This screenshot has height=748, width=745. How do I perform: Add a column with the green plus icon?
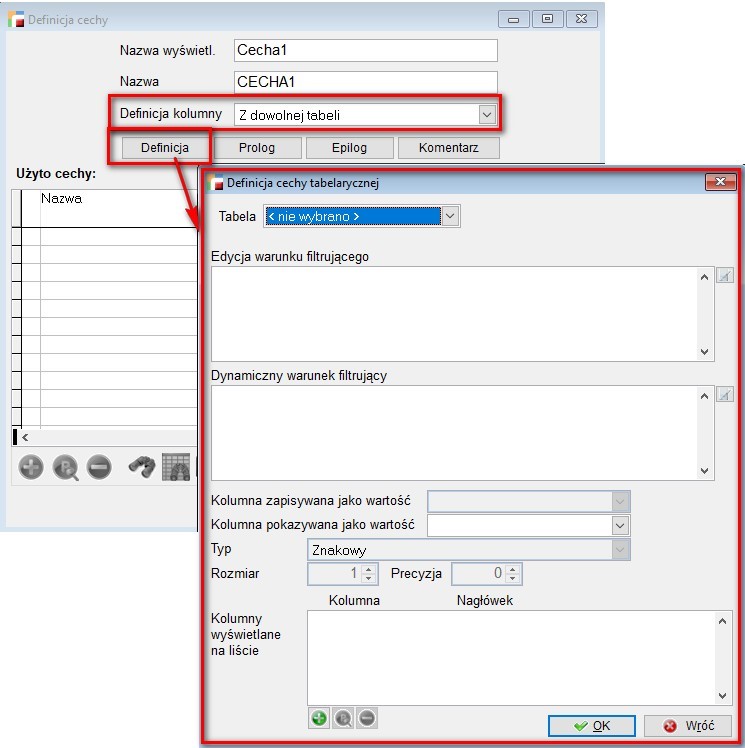tap(319, 717)
